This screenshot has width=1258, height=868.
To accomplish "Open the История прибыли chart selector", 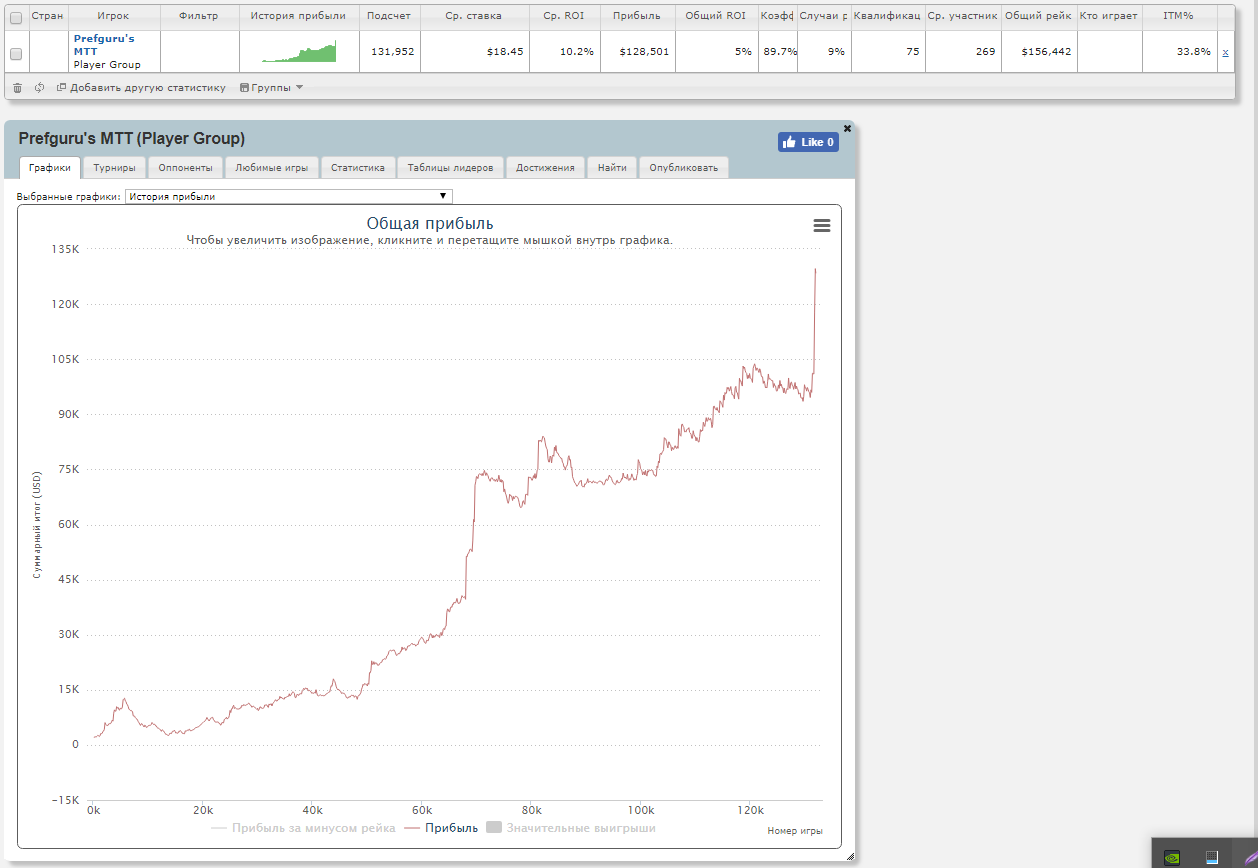I will [289, 197].
